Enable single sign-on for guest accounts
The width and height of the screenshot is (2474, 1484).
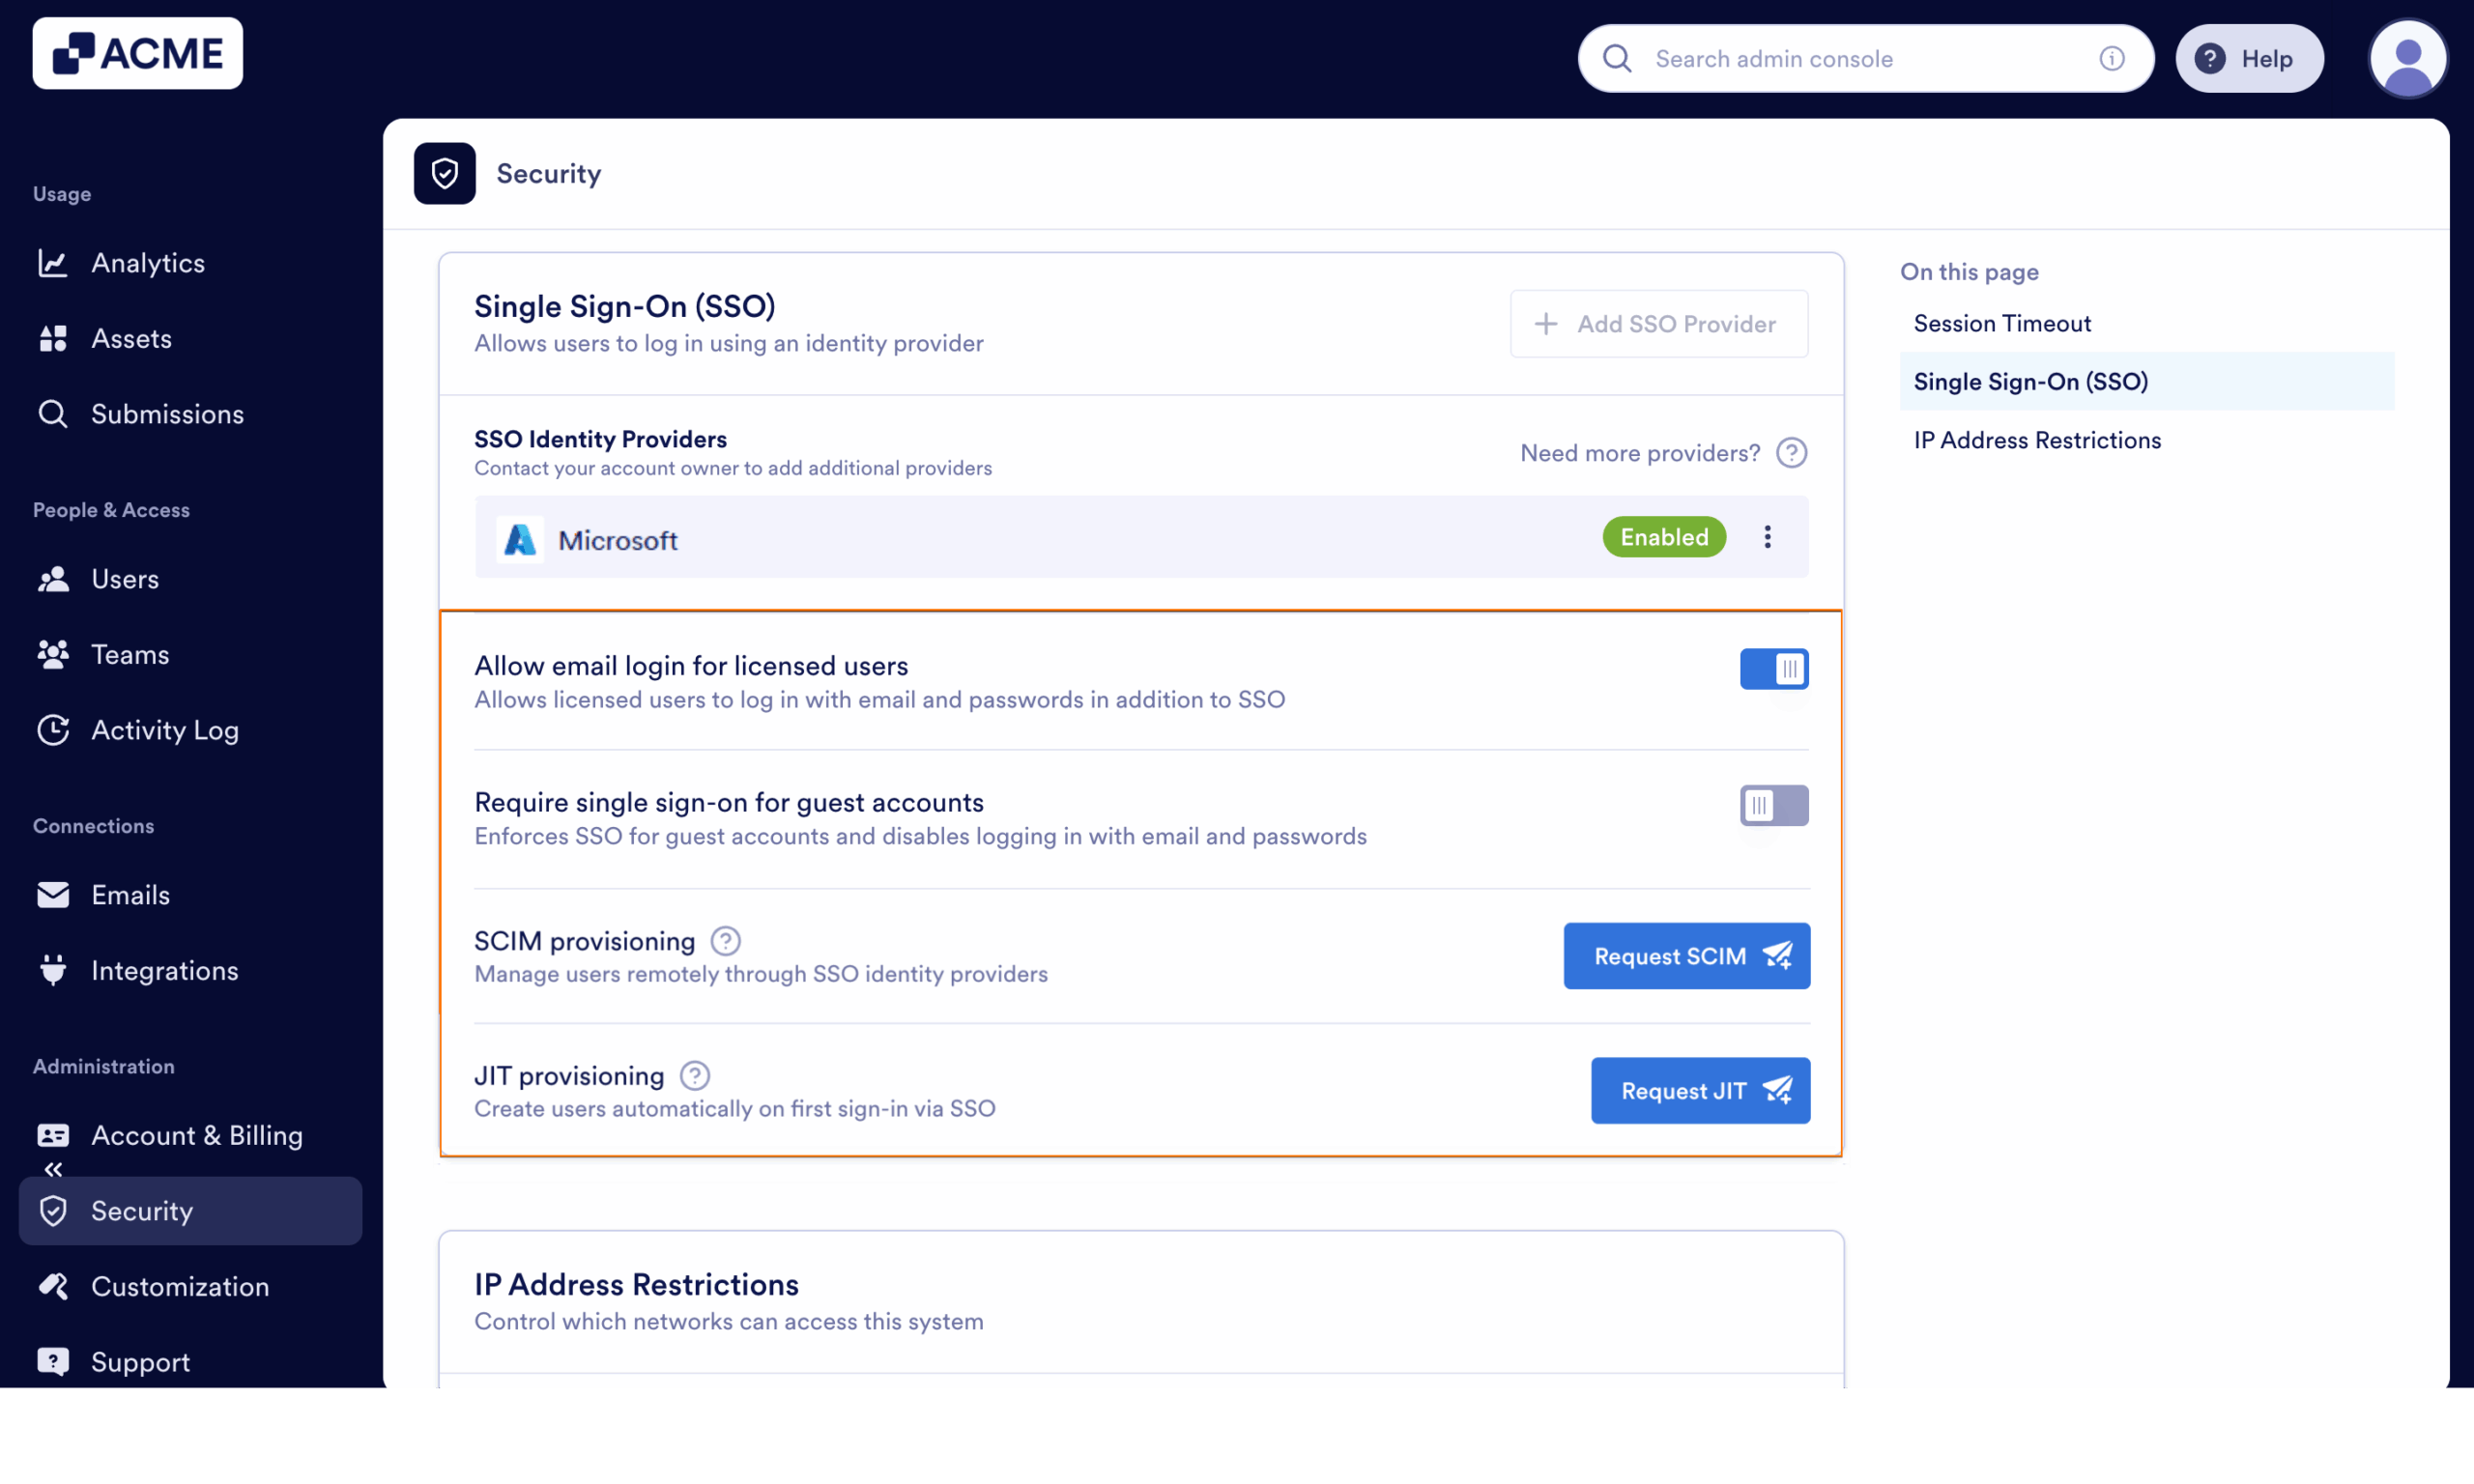pyautogui.click(x=1773, y=805)
